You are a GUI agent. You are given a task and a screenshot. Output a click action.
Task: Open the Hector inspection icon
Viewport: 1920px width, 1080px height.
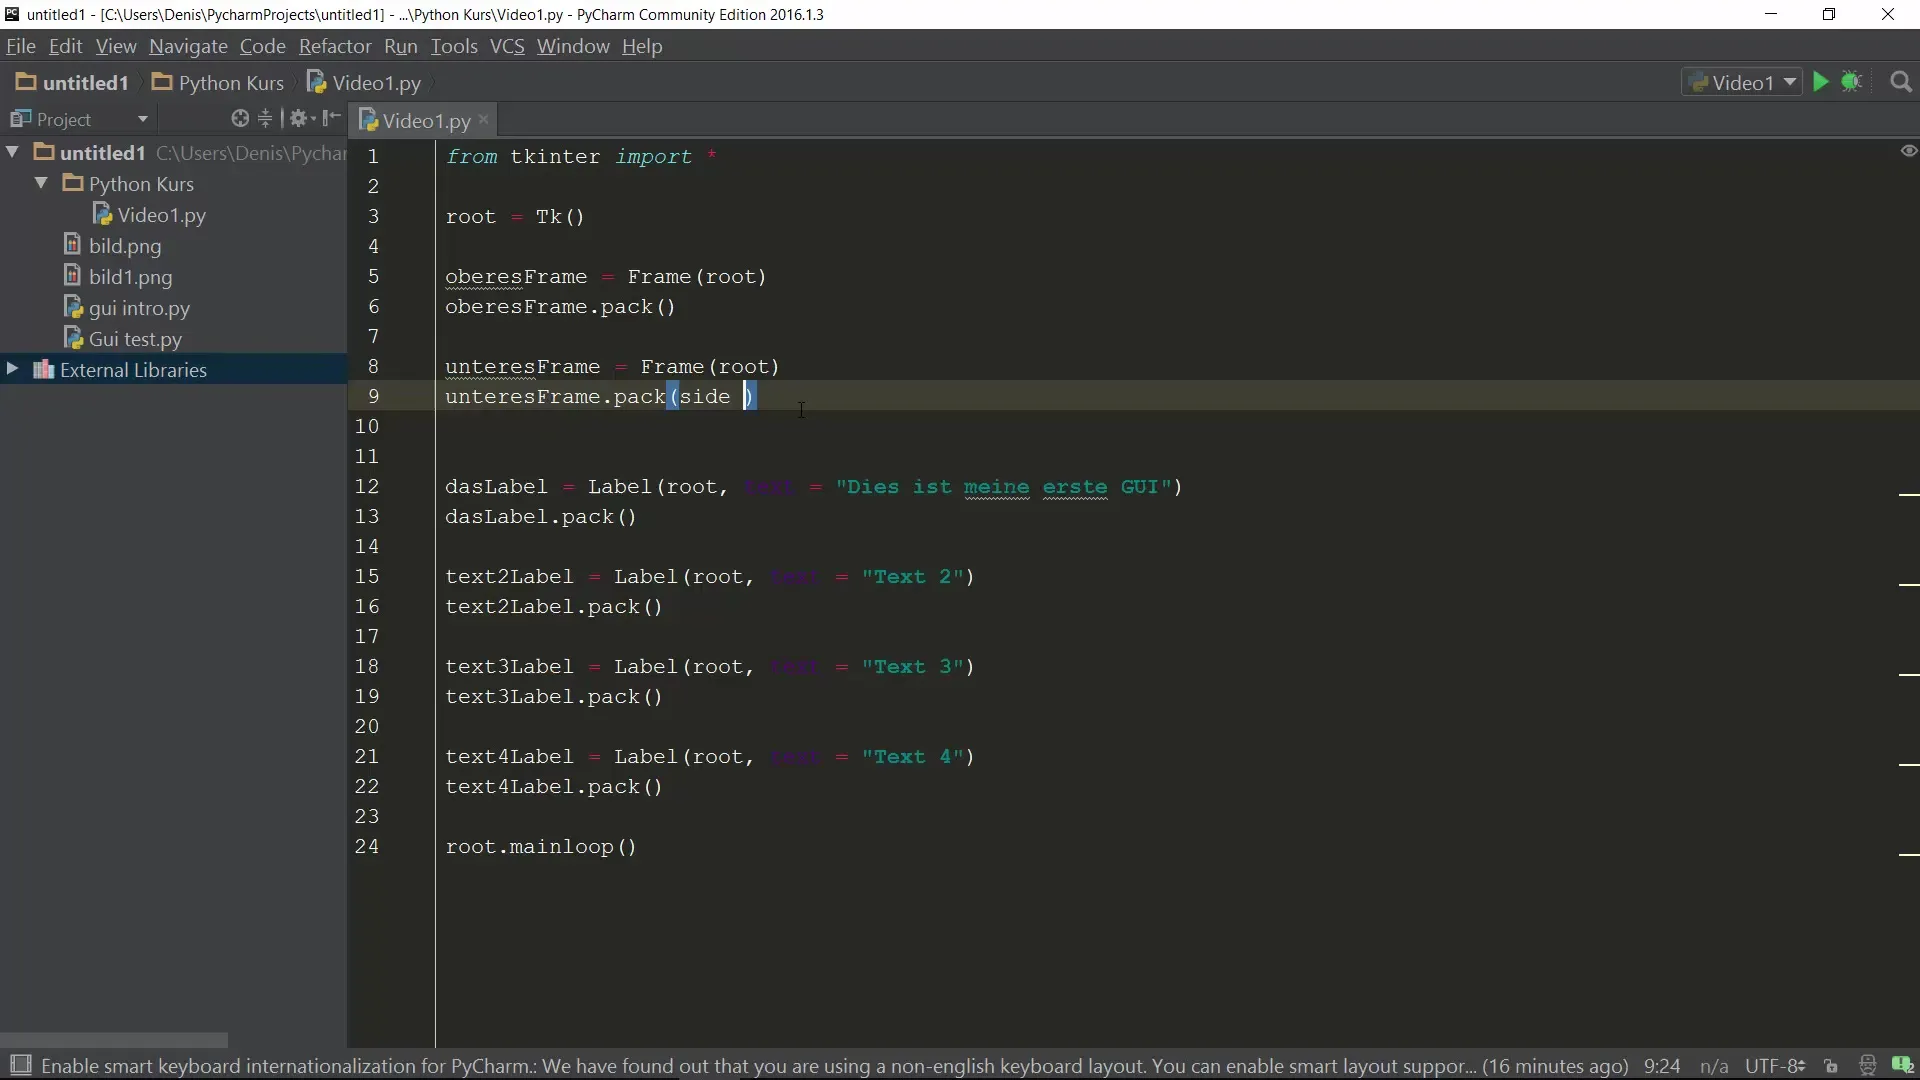[1867, 1066]
